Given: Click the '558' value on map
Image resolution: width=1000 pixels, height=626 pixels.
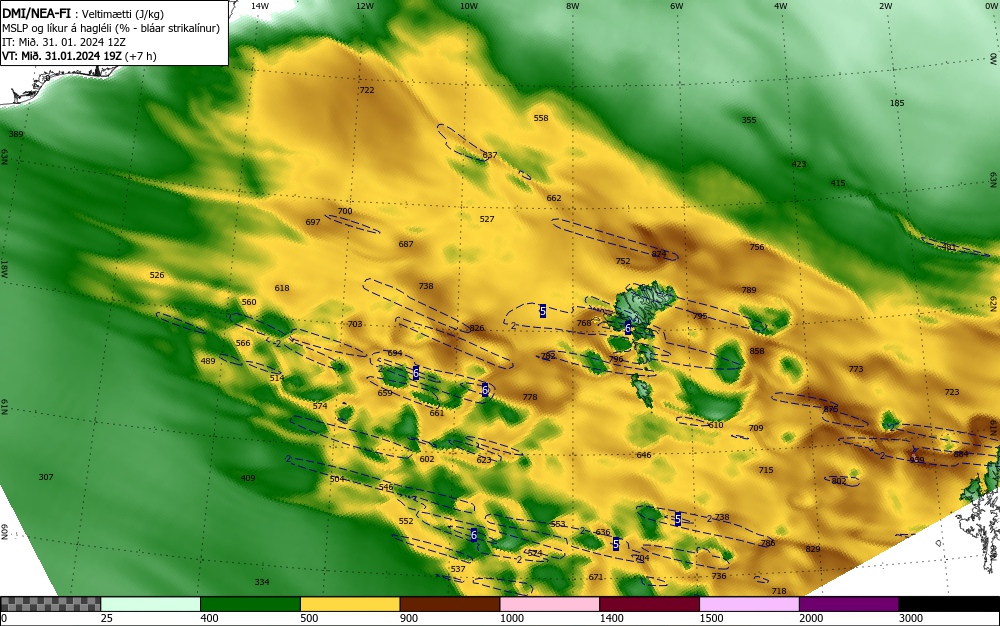Looking at the screenshot, I should (541, 118).
